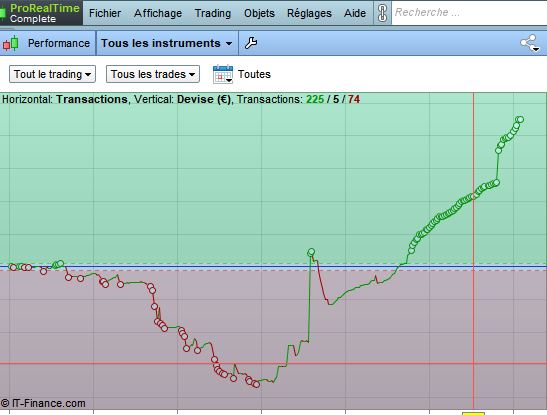
Task: Expand the Tous les instruments dropdown
Action: [x=167, y=43]
